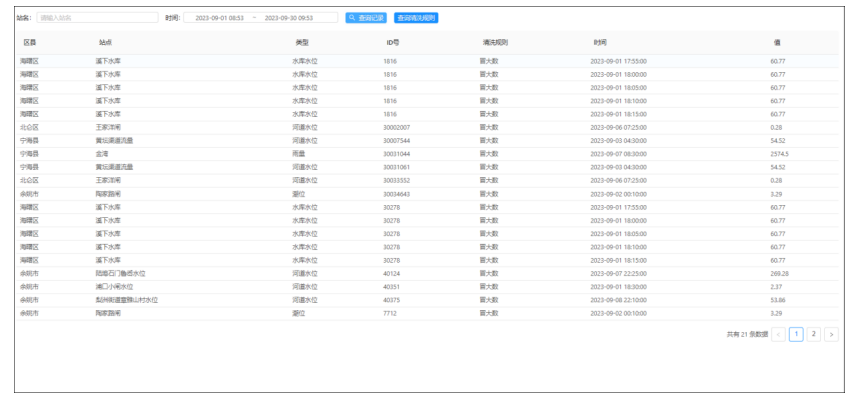The height and width of the screenshot is (398, 855).
Task: Select the 金湾 雨量 row
Action: 428,154
